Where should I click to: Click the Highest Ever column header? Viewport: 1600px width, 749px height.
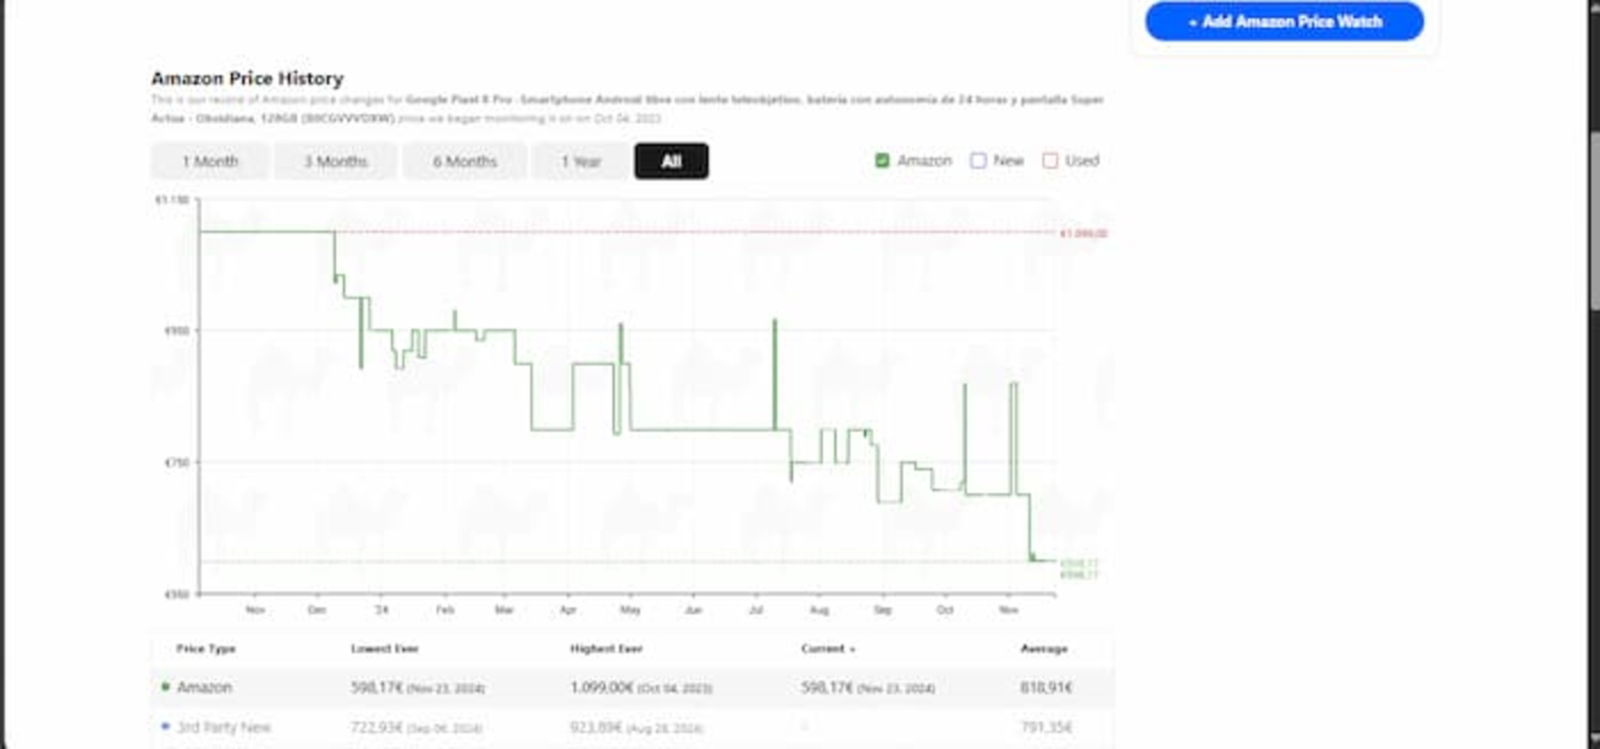[606, 649]
